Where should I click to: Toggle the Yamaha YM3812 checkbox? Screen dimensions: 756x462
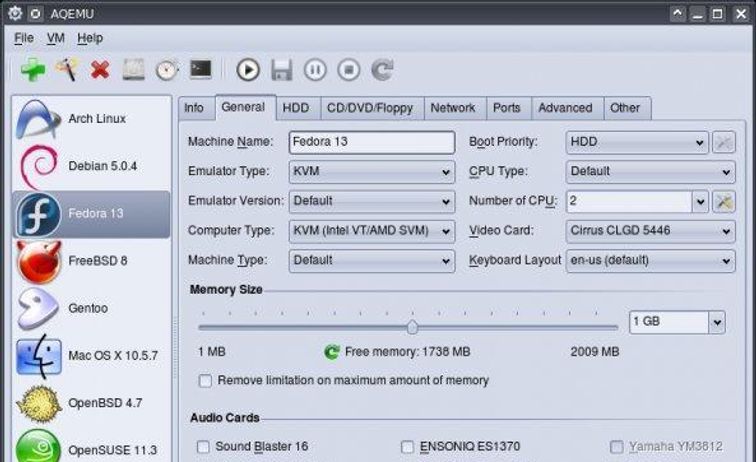tap(616, 447)
